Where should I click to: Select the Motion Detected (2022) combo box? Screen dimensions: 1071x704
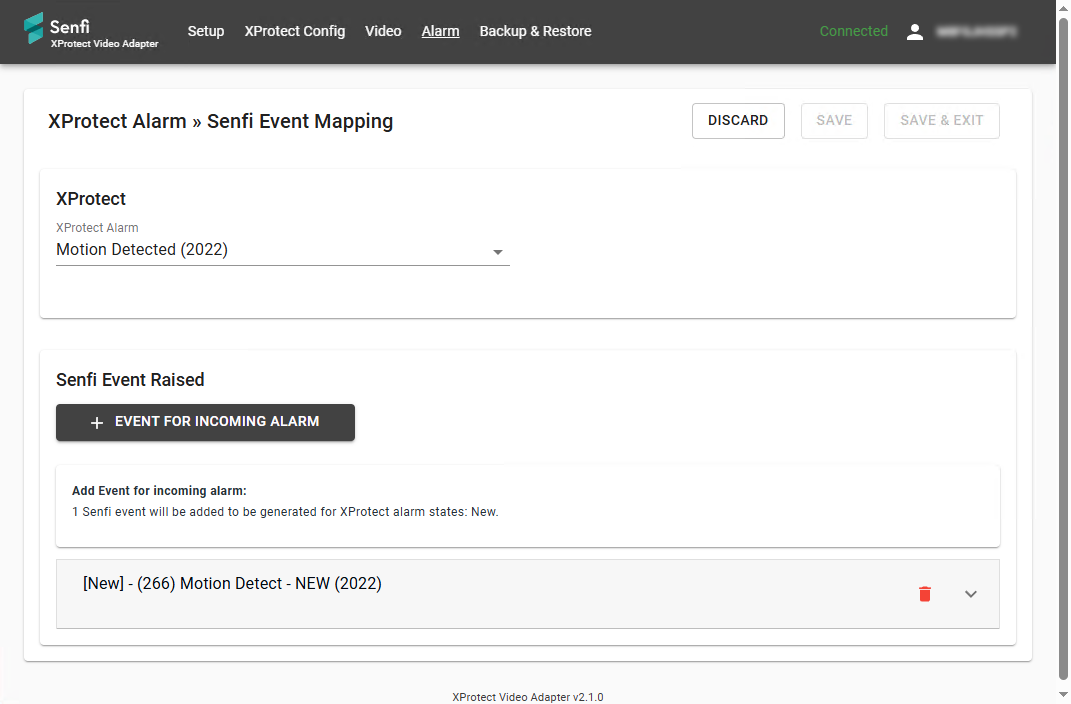[270, 250]
